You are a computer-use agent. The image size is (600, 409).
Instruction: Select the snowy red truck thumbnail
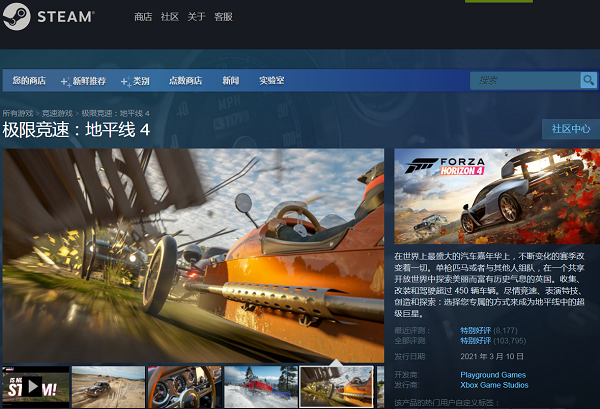pyautogui.click(x=261, y=387)
